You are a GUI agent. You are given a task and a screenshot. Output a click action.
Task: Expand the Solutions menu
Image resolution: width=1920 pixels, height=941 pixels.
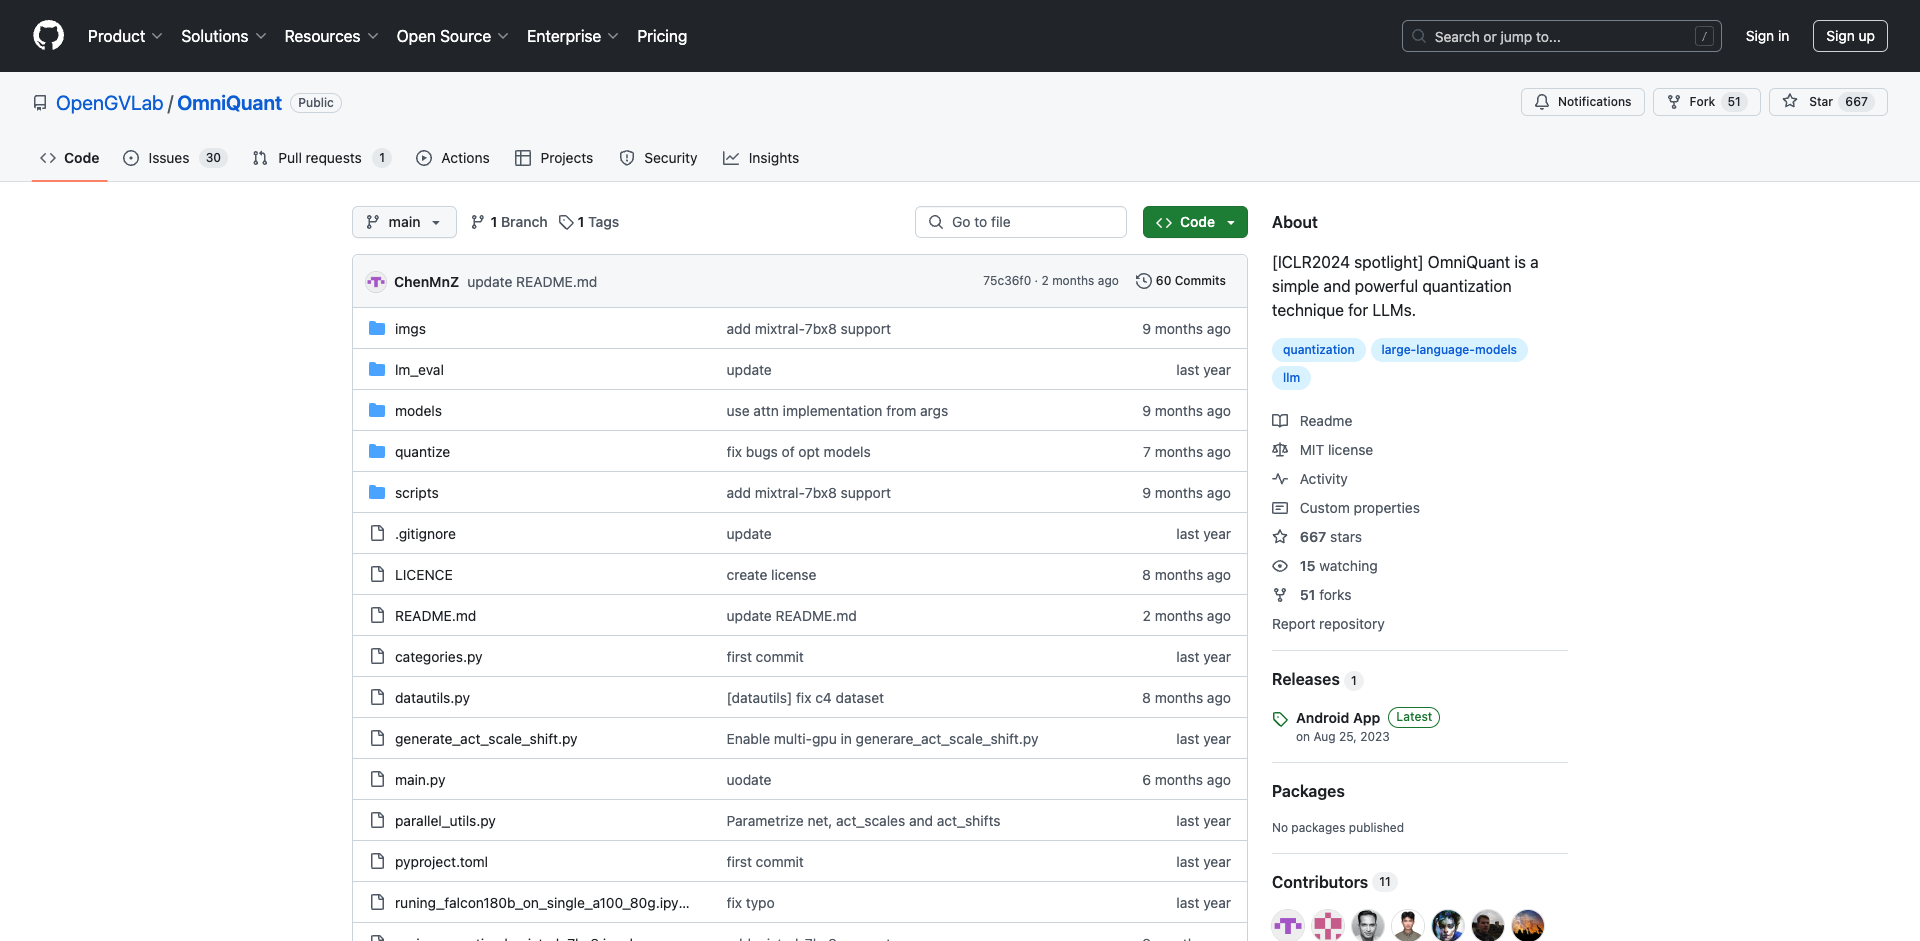[x=223, y=36]
